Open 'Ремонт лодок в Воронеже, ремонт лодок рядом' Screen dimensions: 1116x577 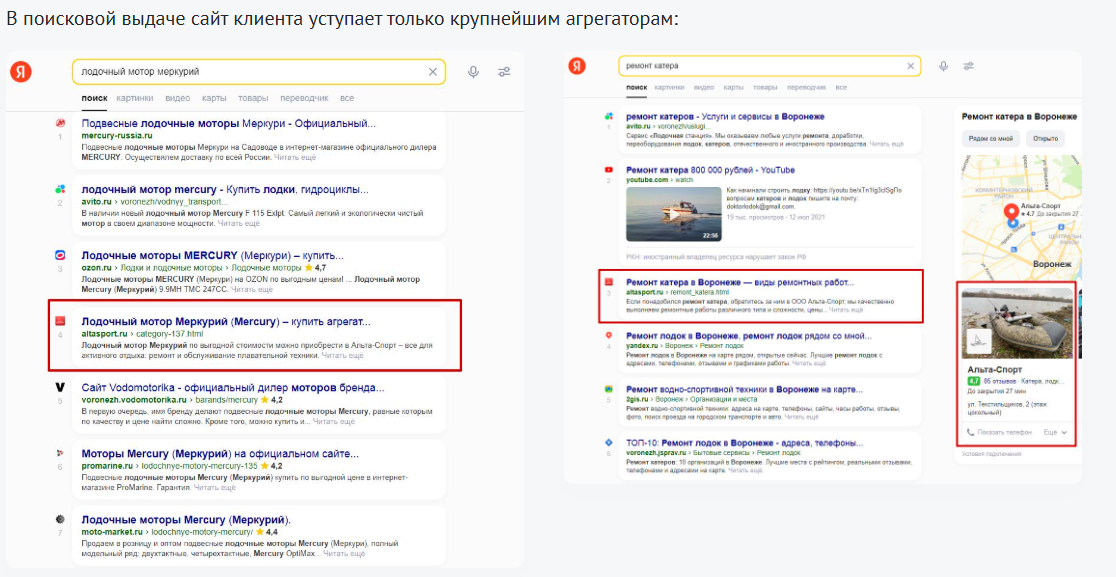coord(749,336)
